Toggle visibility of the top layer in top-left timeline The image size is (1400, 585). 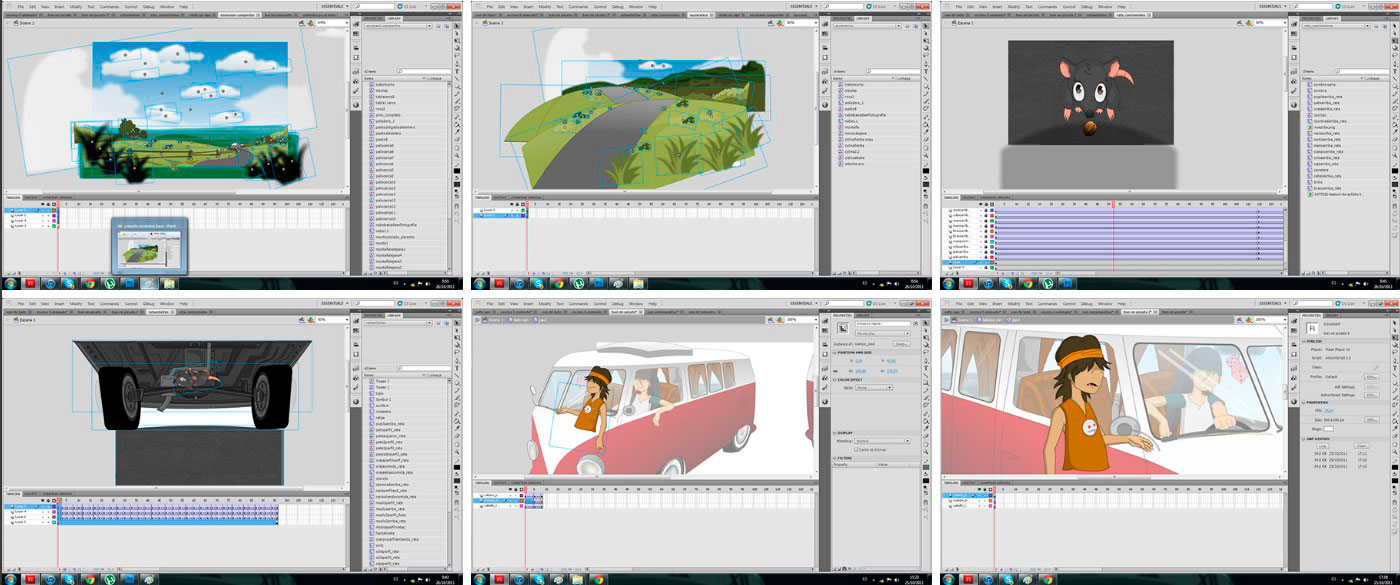pyautogui.click(x=43, y=209)
